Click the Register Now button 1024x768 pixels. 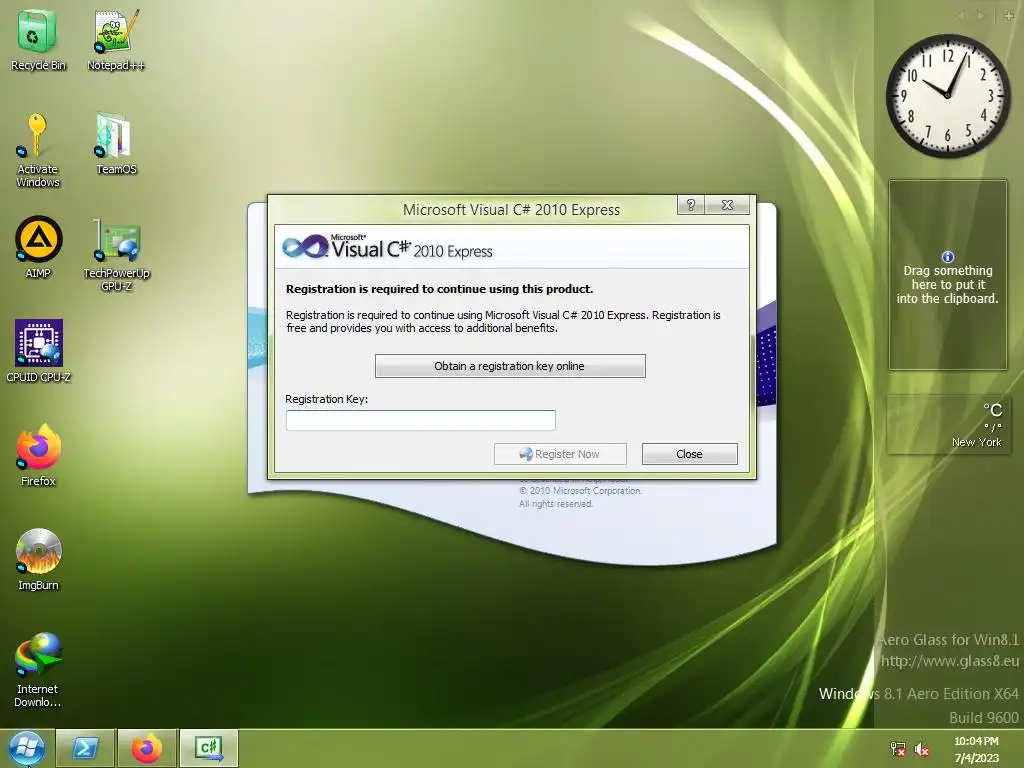(x=560, y=454)
